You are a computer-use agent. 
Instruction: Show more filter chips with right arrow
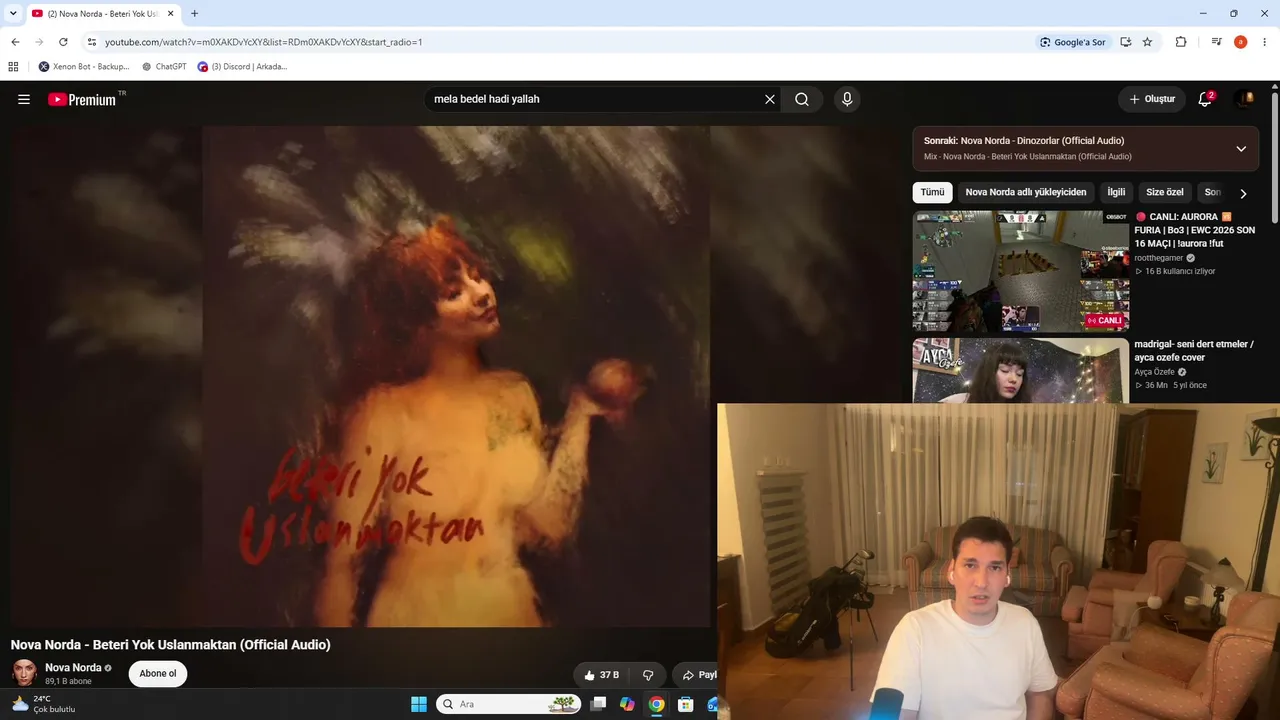[x=1243, y=193]
